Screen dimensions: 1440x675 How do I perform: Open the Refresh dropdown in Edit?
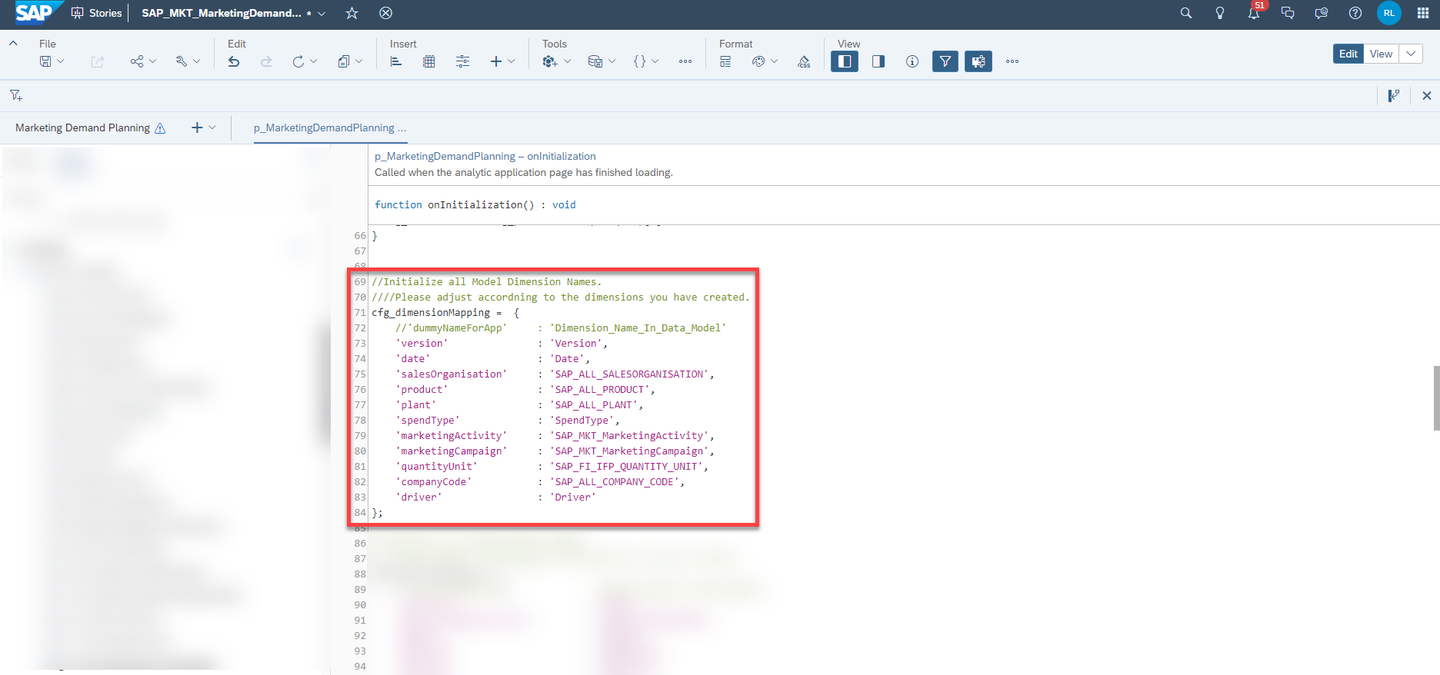coord(305,62)
